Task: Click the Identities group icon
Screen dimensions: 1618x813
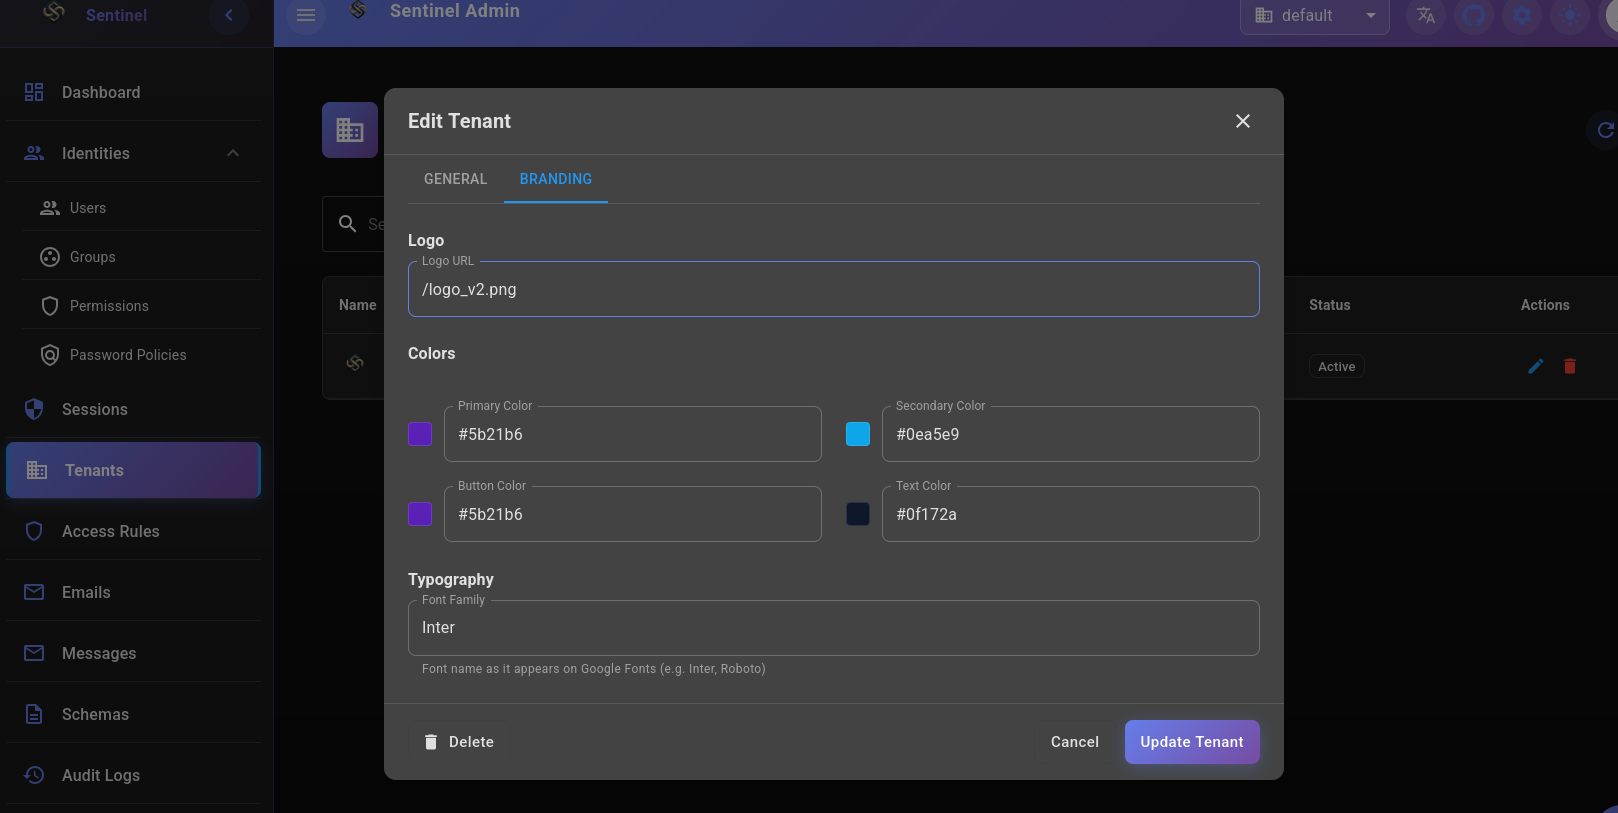Action: [x=34, y=153]
